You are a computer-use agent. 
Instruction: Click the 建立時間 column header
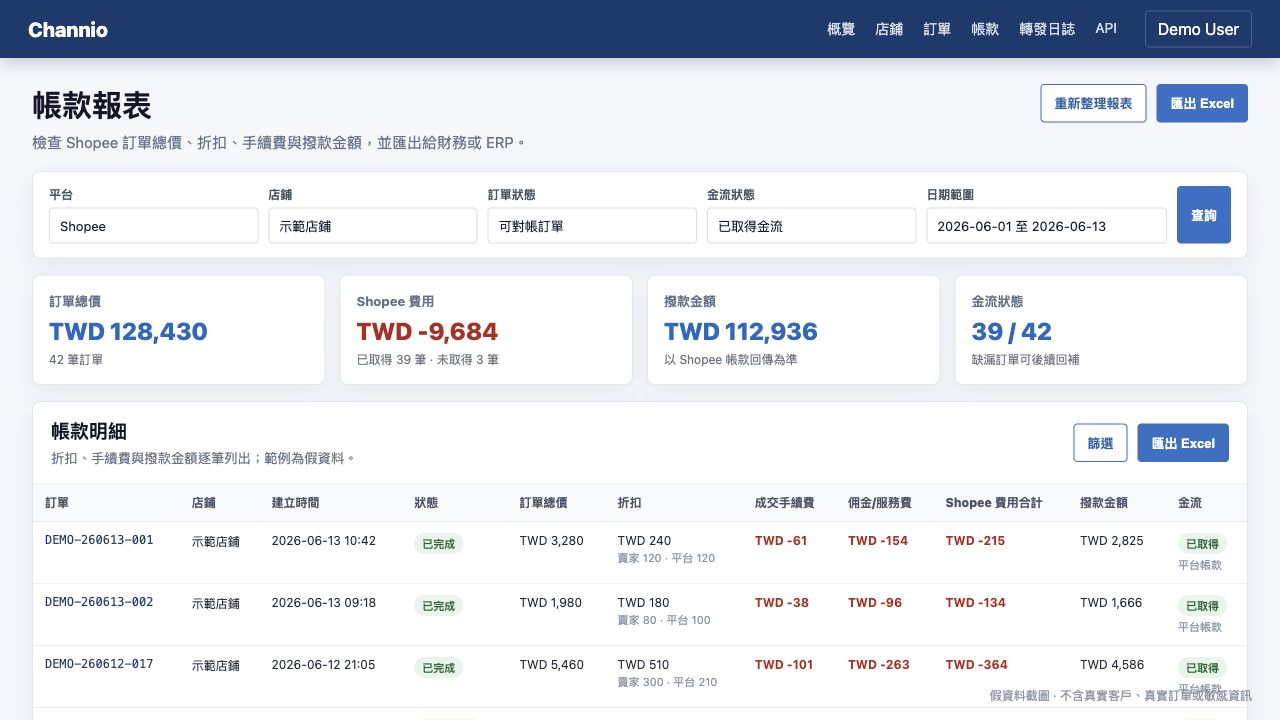click(295, 503)
